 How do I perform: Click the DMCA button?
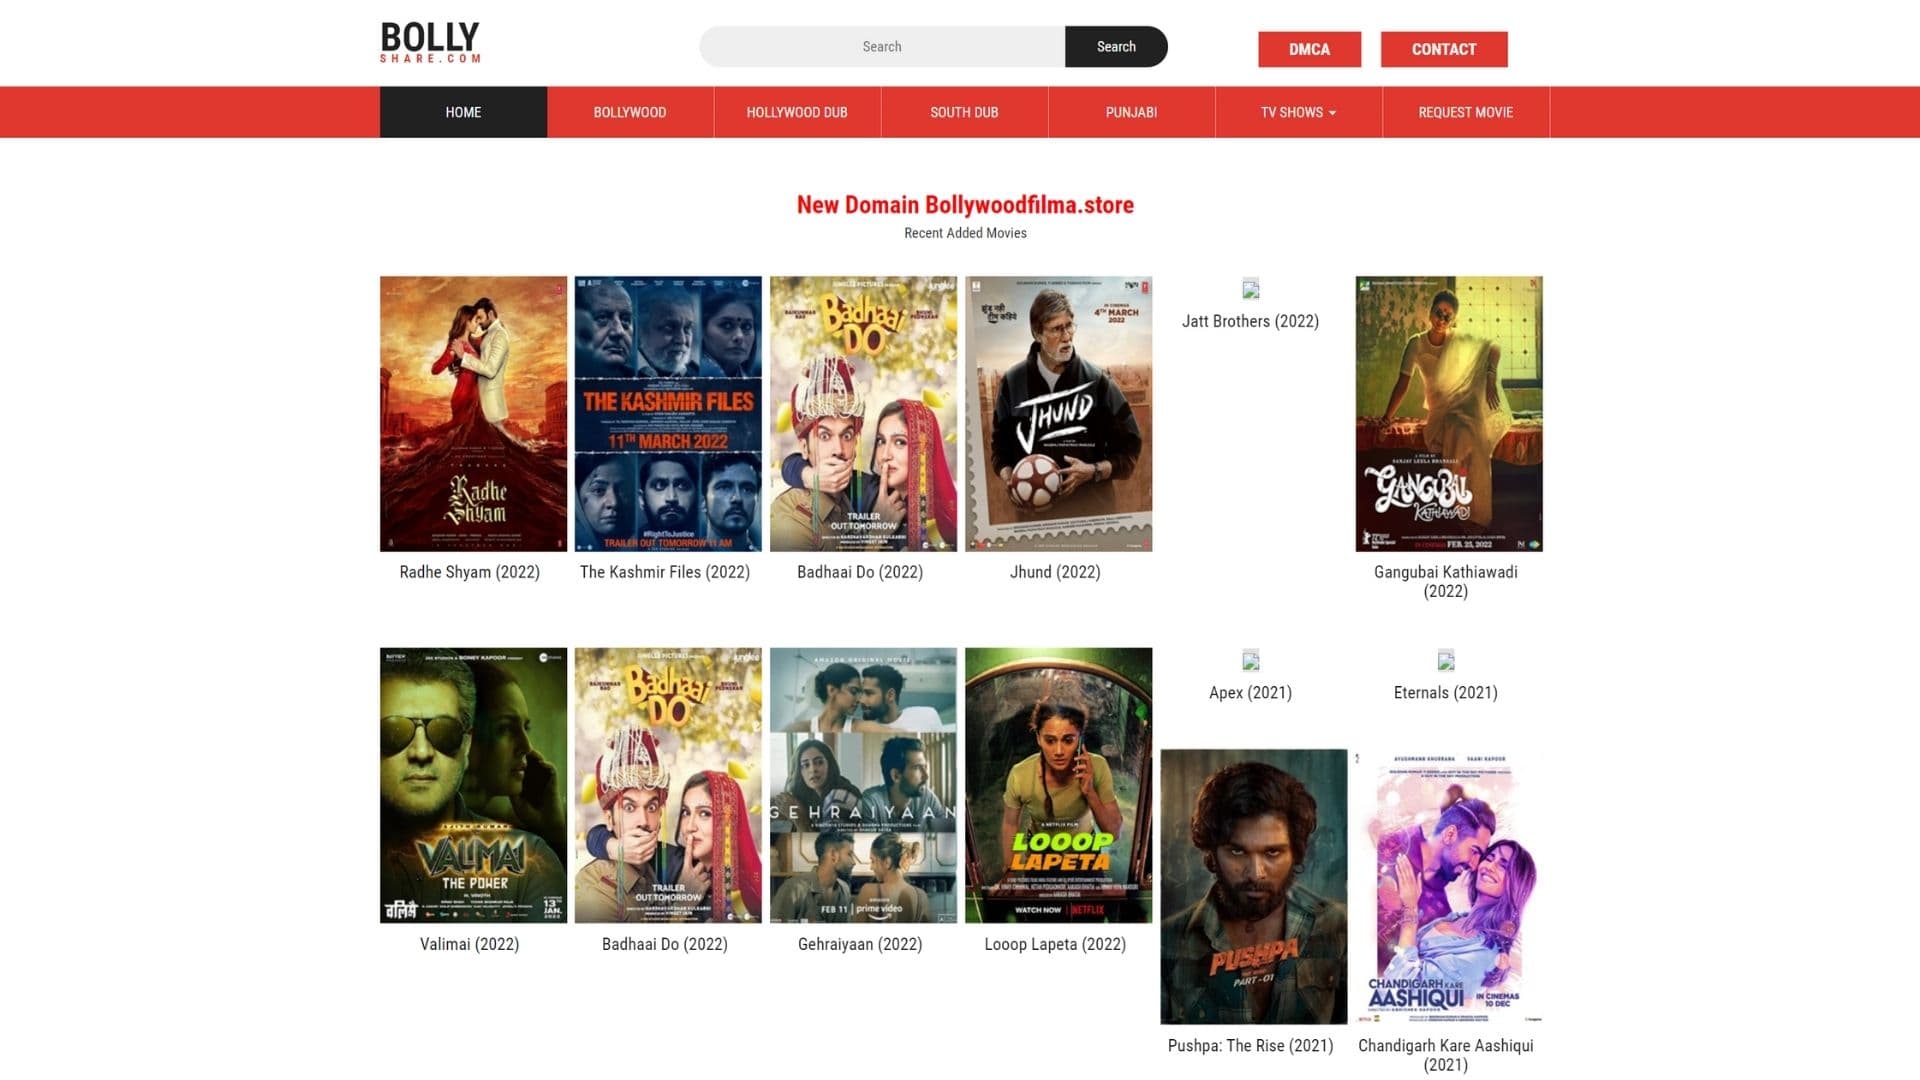click(x=1309, y=49)
